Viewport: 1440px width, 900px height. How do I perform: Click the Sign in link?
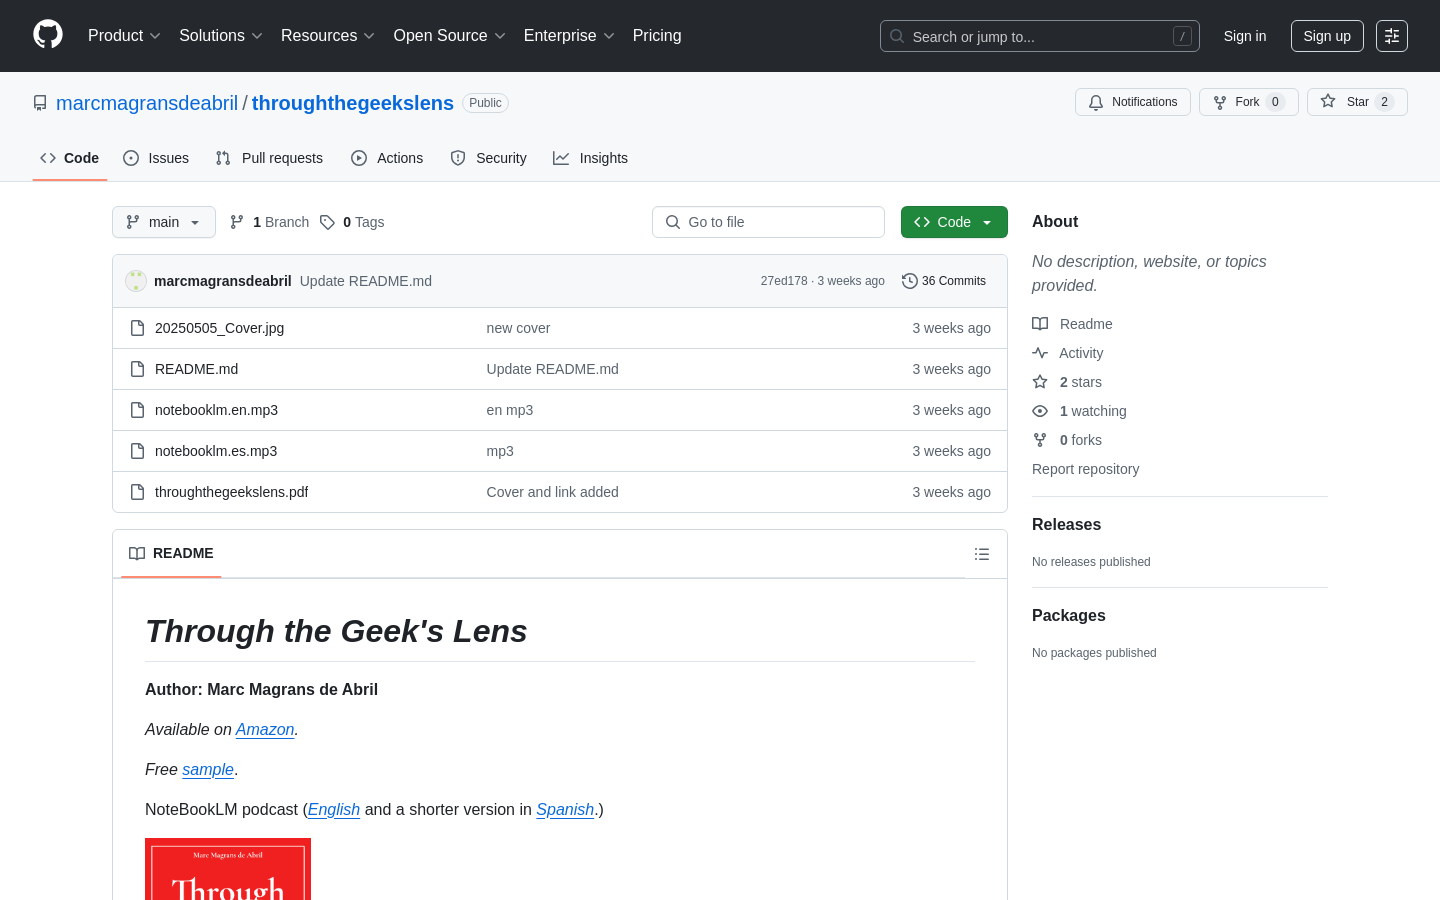1245,36
